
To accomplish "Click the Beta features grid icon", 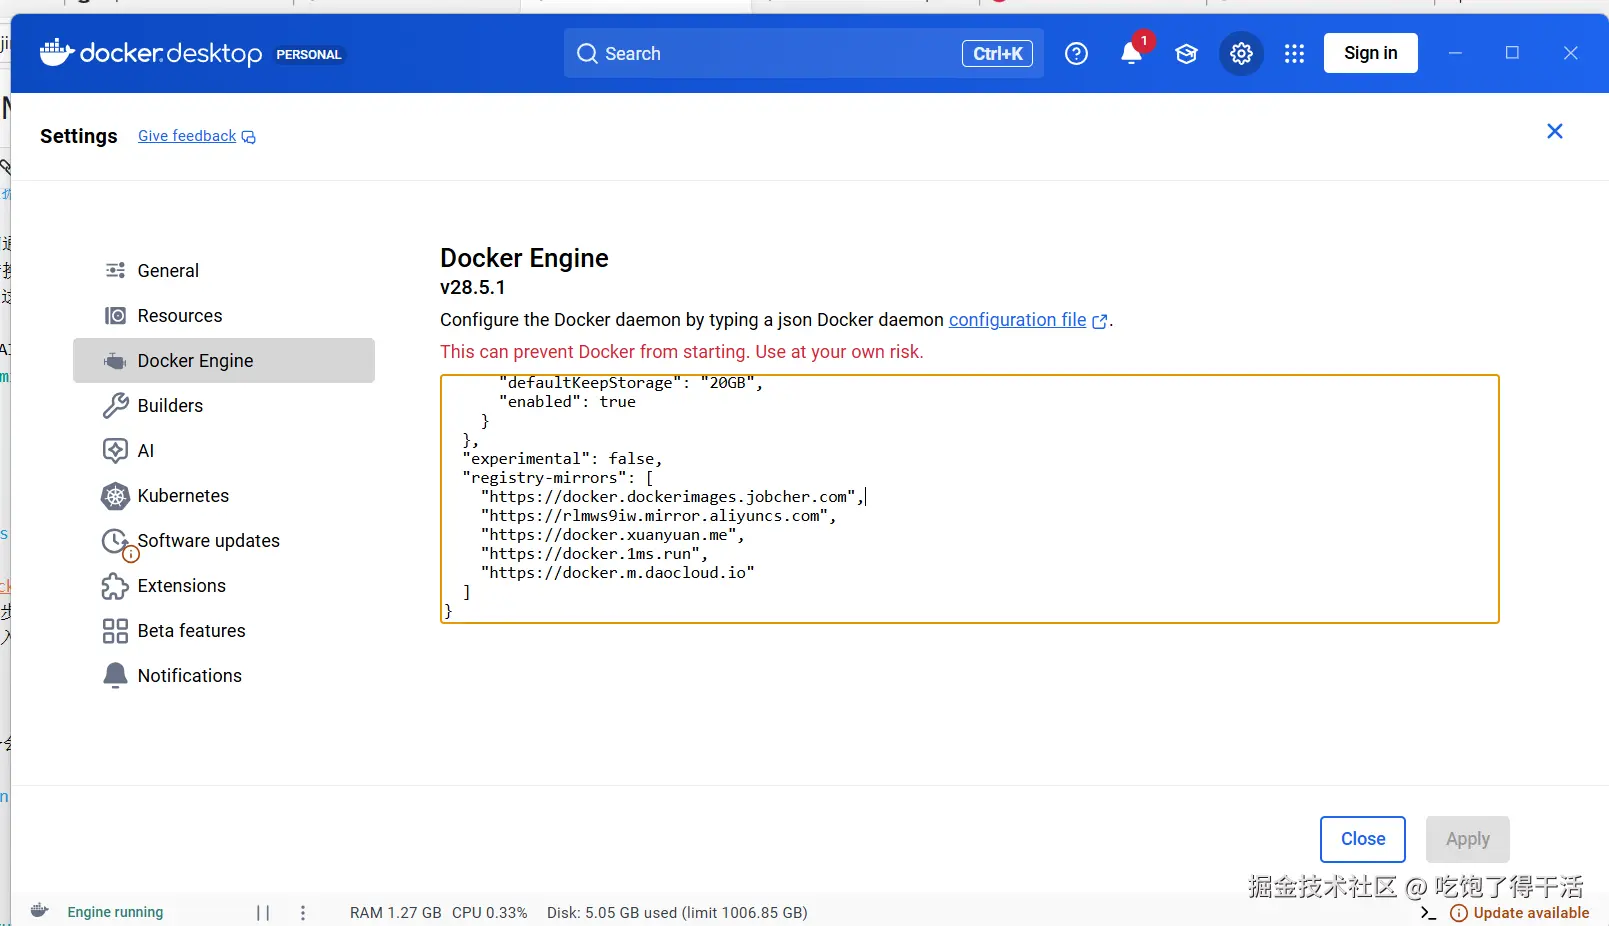I will click(115, 631).
